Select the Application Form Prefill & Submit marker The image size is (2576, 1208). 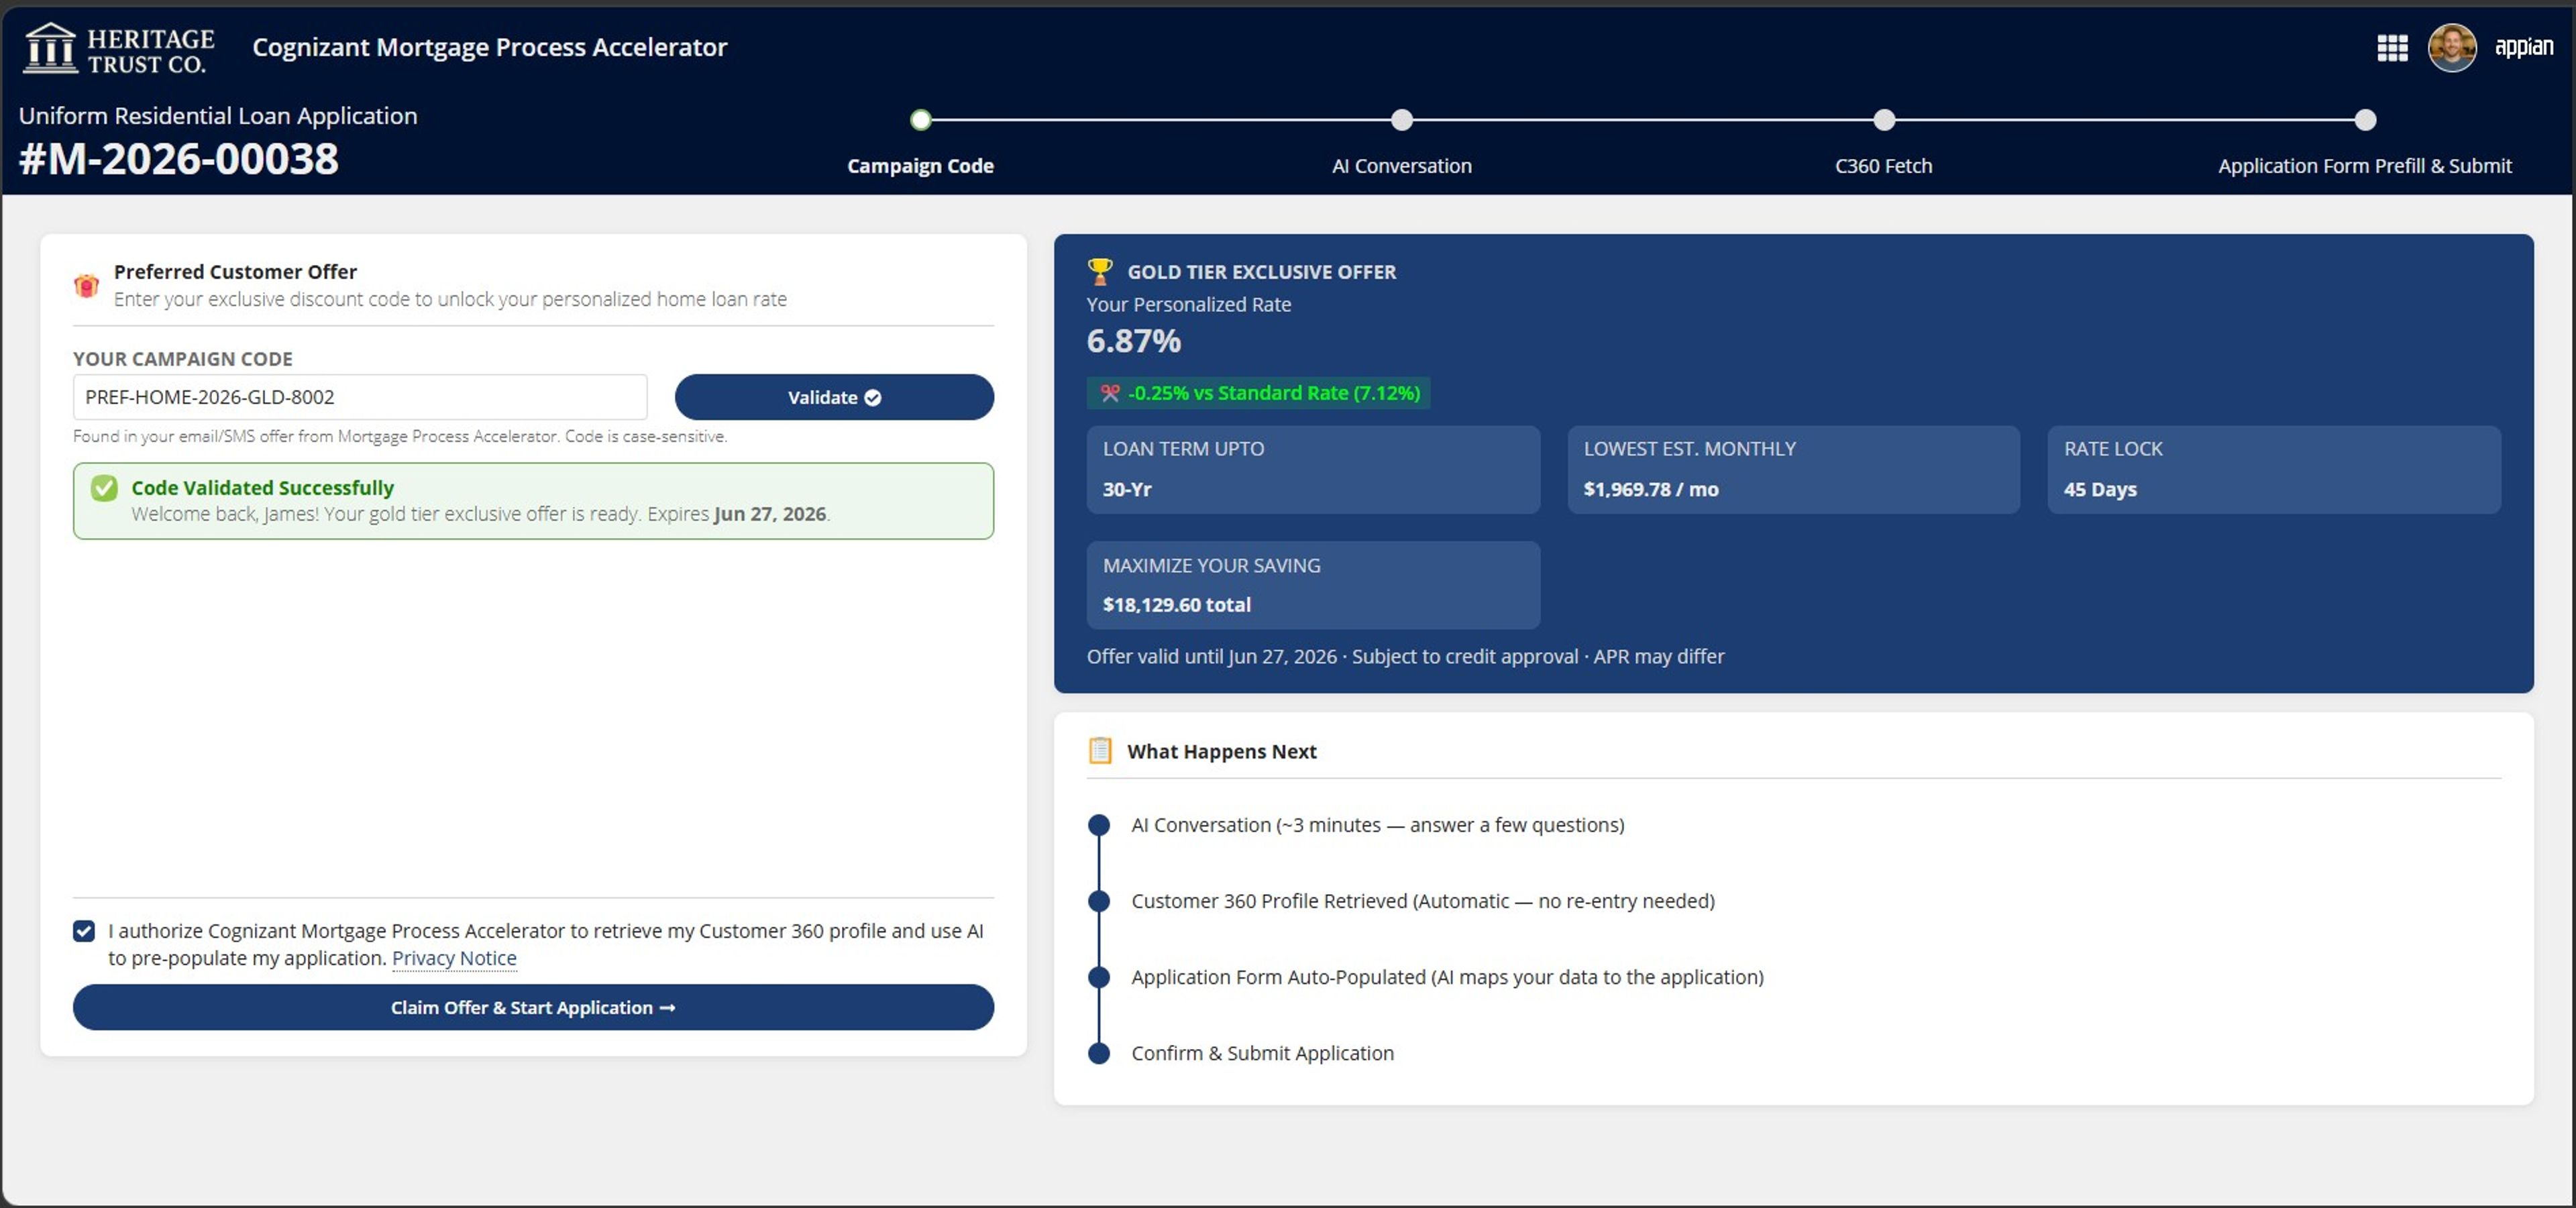click(2365, 120)
